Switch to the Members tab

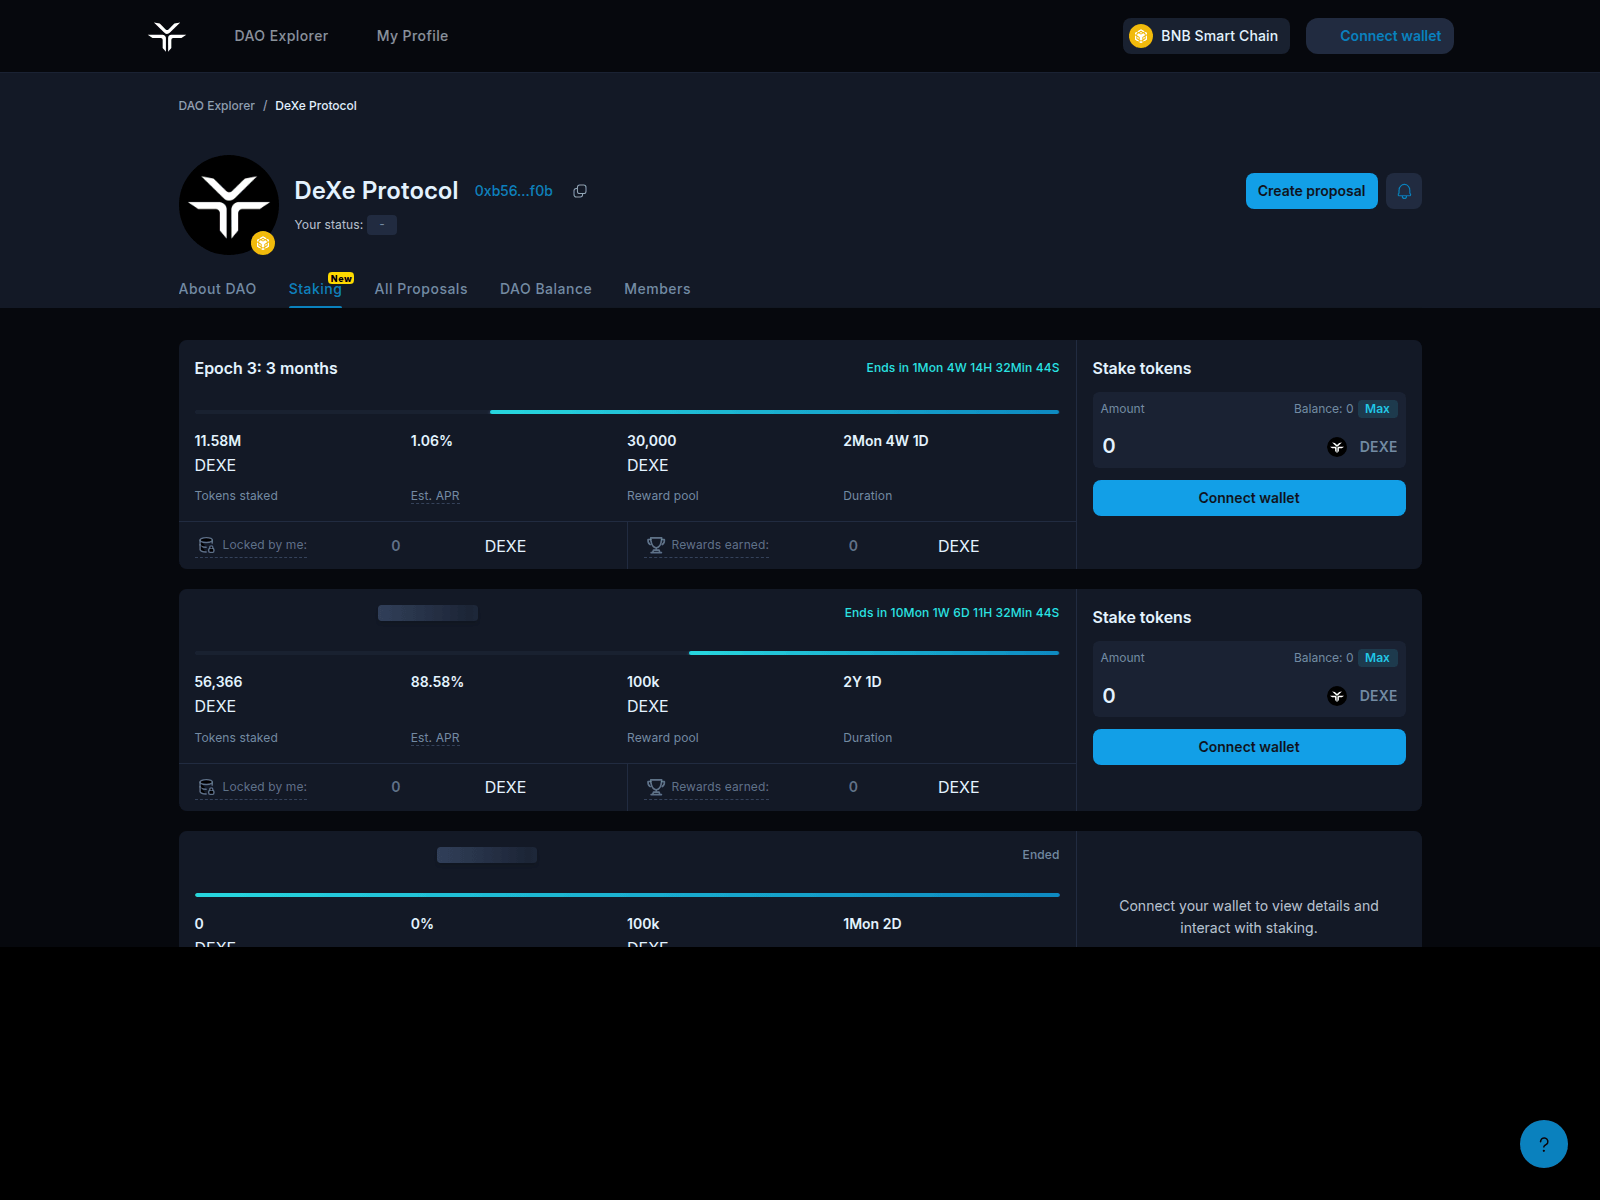(657, 289)
